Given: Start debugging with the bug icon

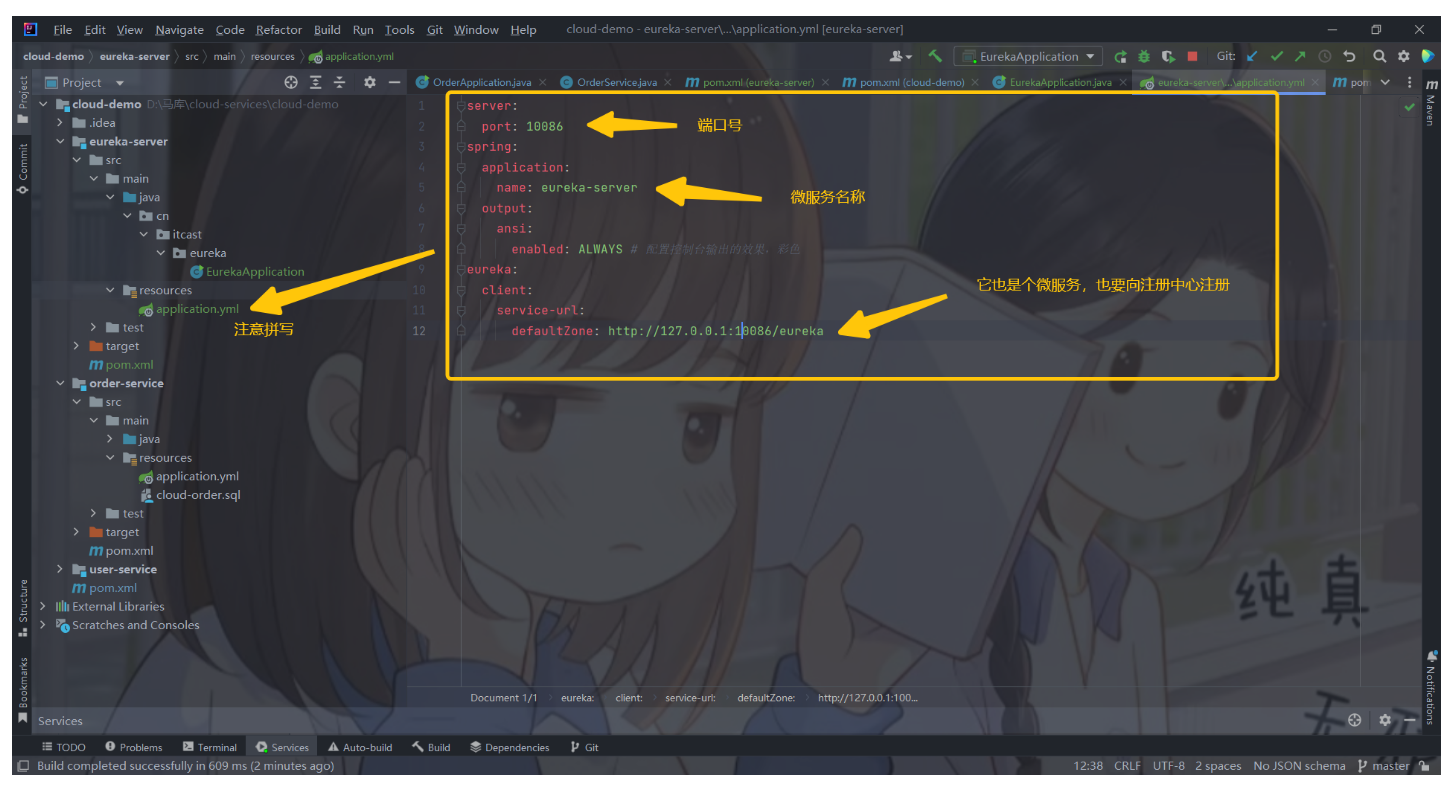Looking at the screenshot, I should pos(1144,57).
